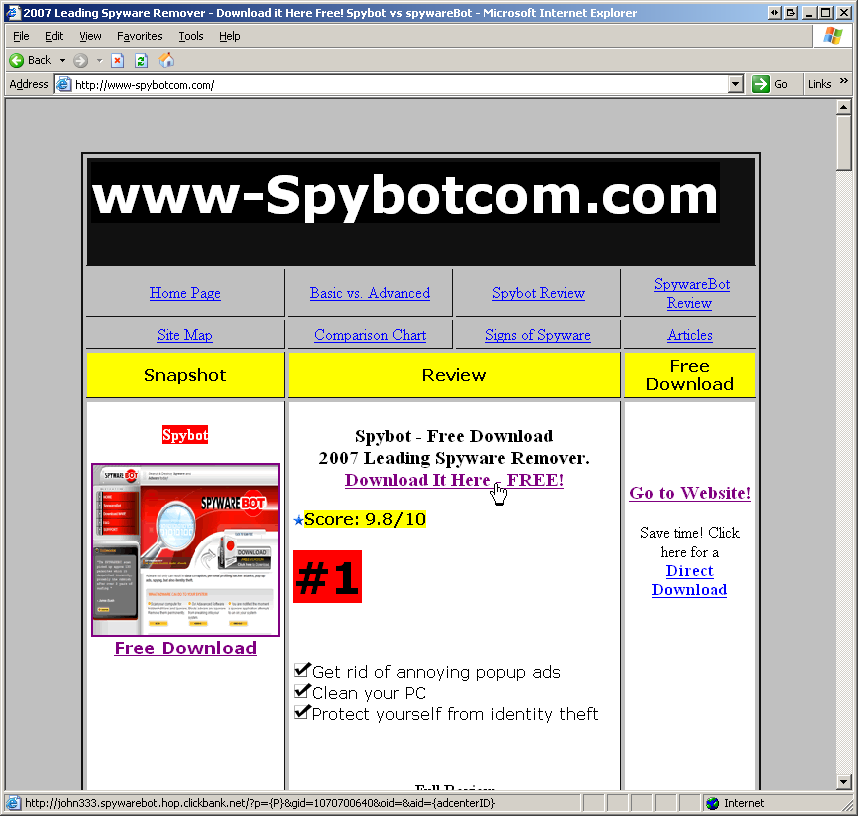Click the Stop loading icon

tap(118, 60)
